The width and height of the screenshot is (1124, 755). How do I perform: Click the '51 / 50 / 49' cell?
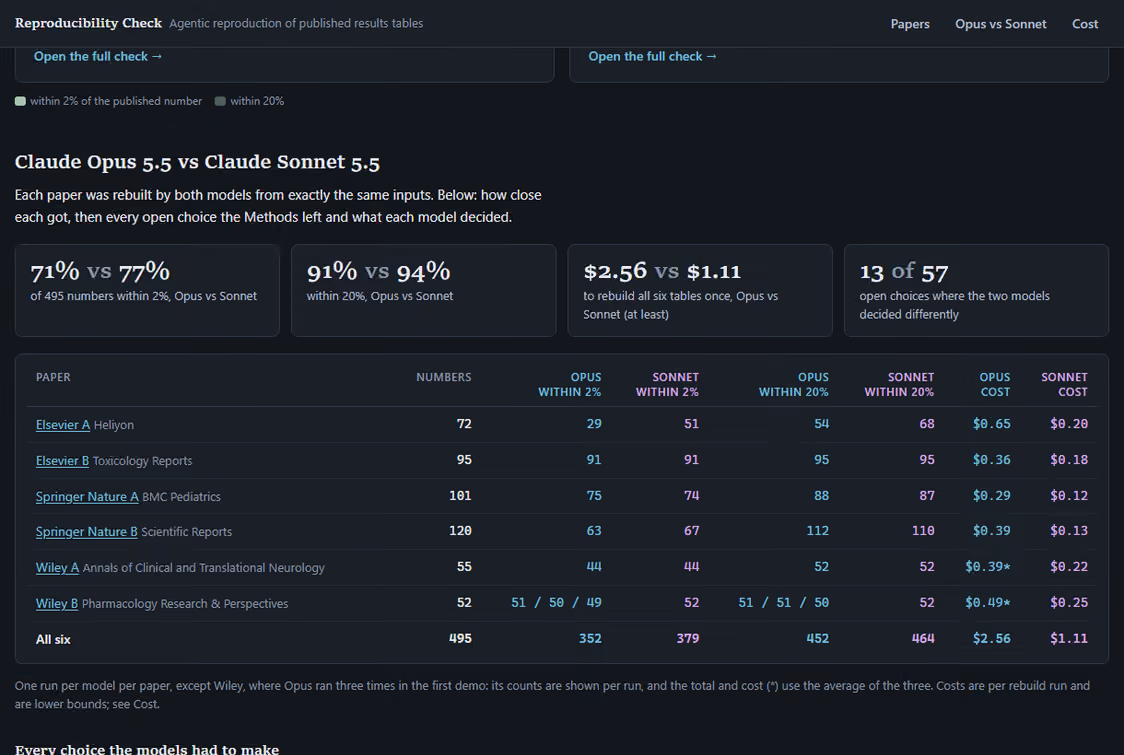[x=556, y=602]
